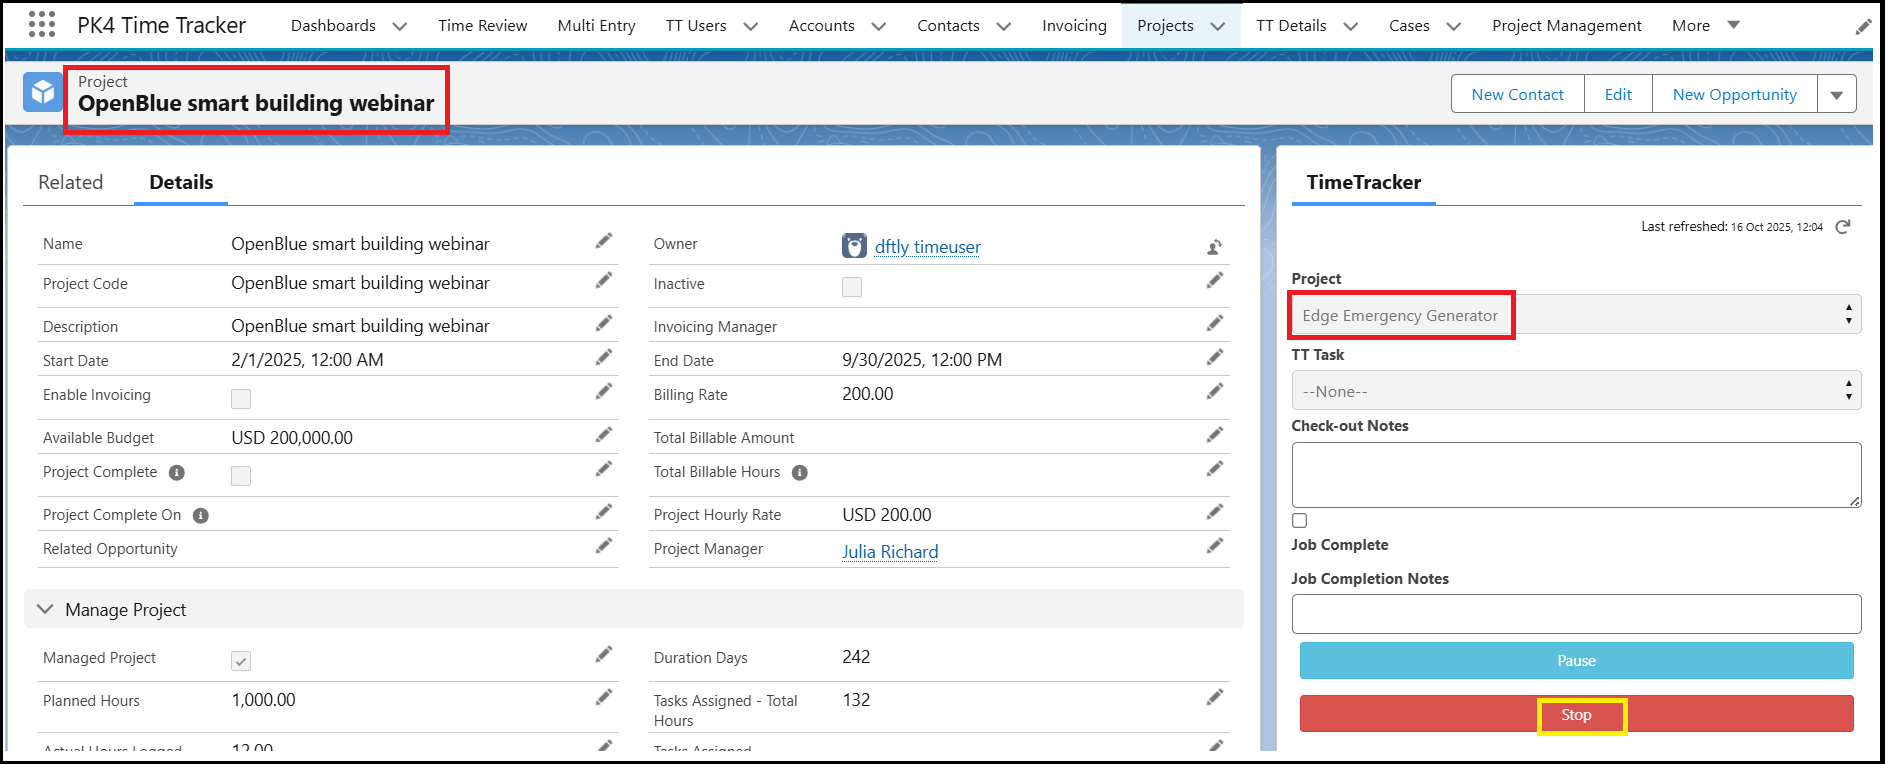
Task: Click the owner avatar icon
Action: click(854, 246)
